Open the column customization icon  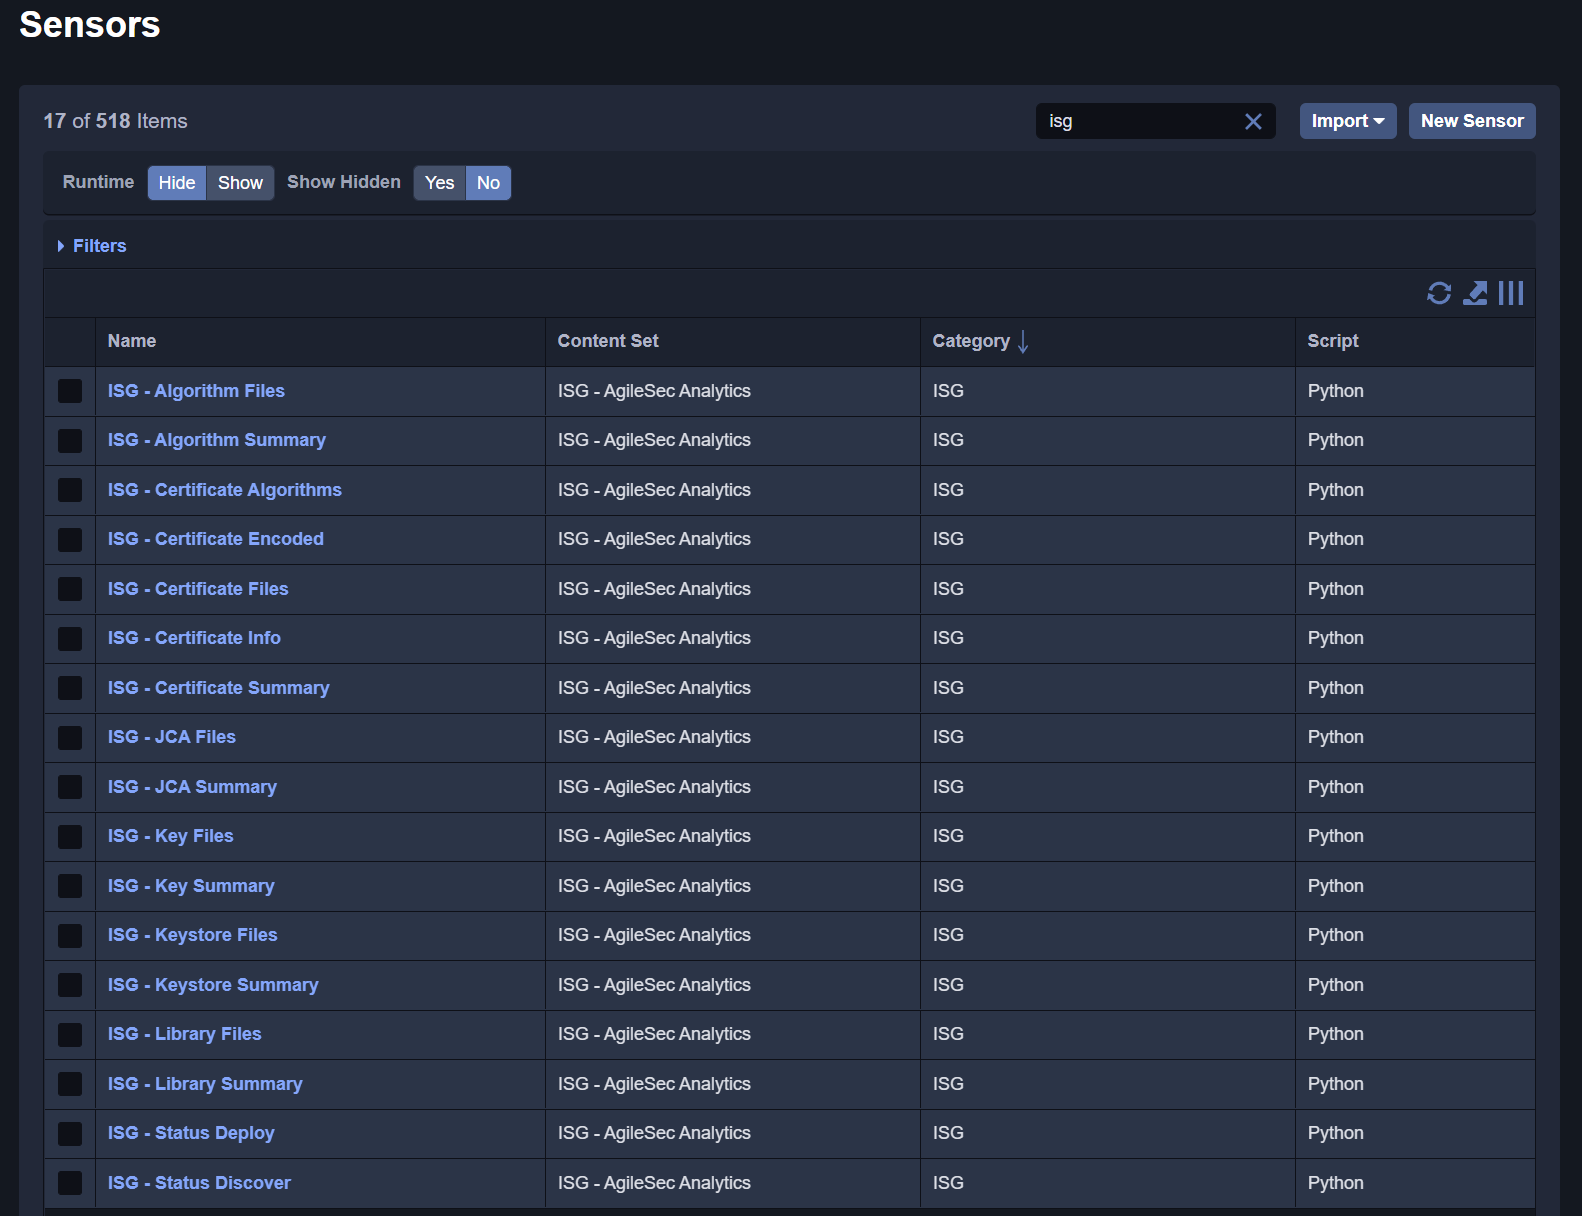pos(1511,293)
